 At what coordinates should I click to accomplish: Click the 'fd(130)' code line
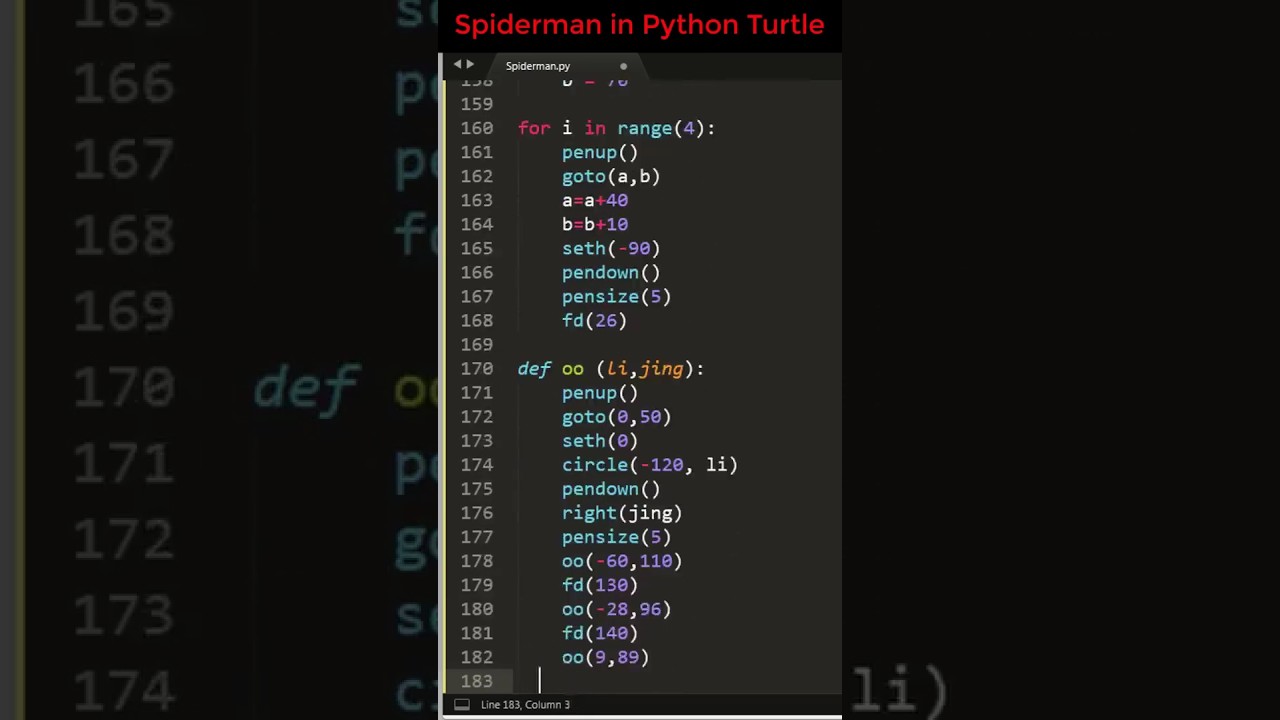(600, 585)
